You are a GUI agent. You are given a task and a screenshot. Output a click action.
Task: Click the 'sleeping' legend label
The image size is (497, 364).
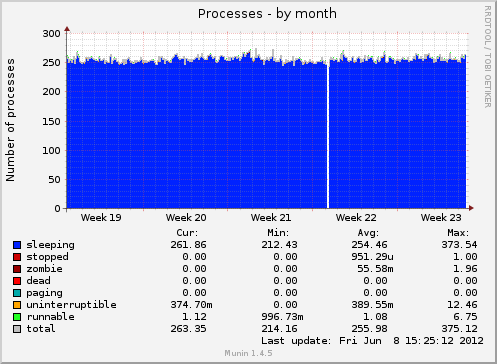pos(50,245)
